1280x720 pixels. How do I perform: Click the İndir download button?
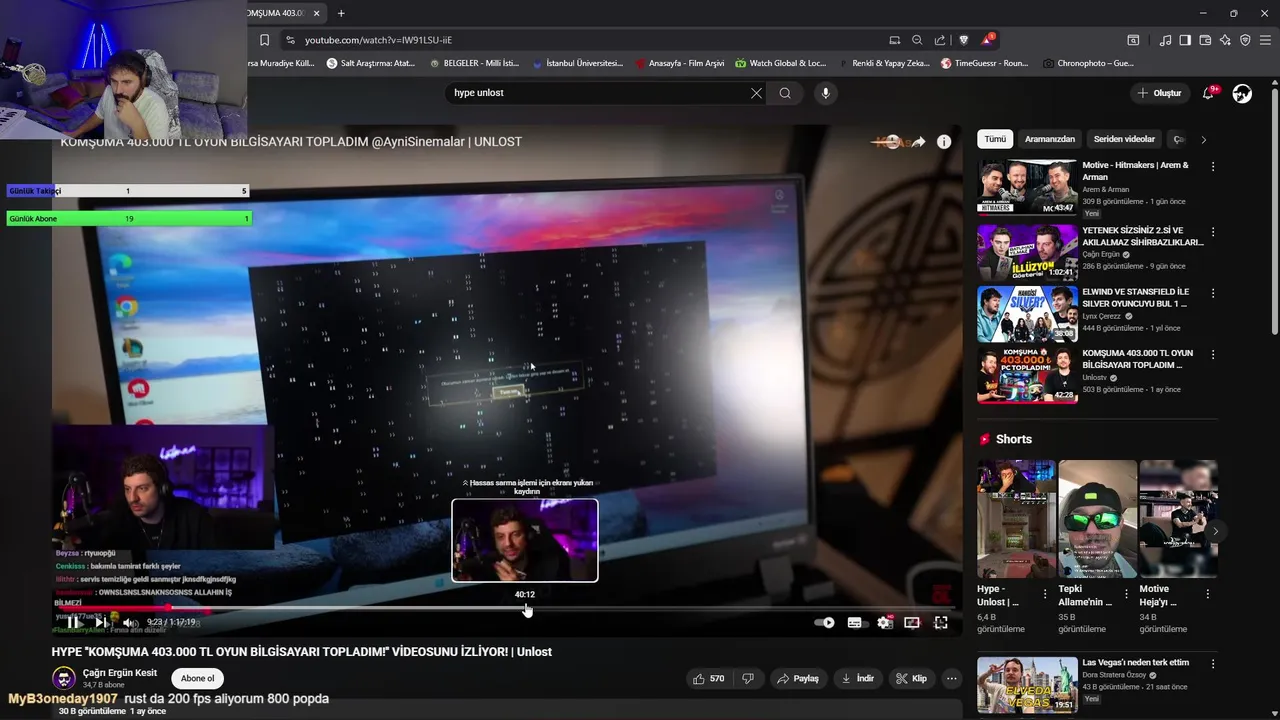click(x=857, y=678)
